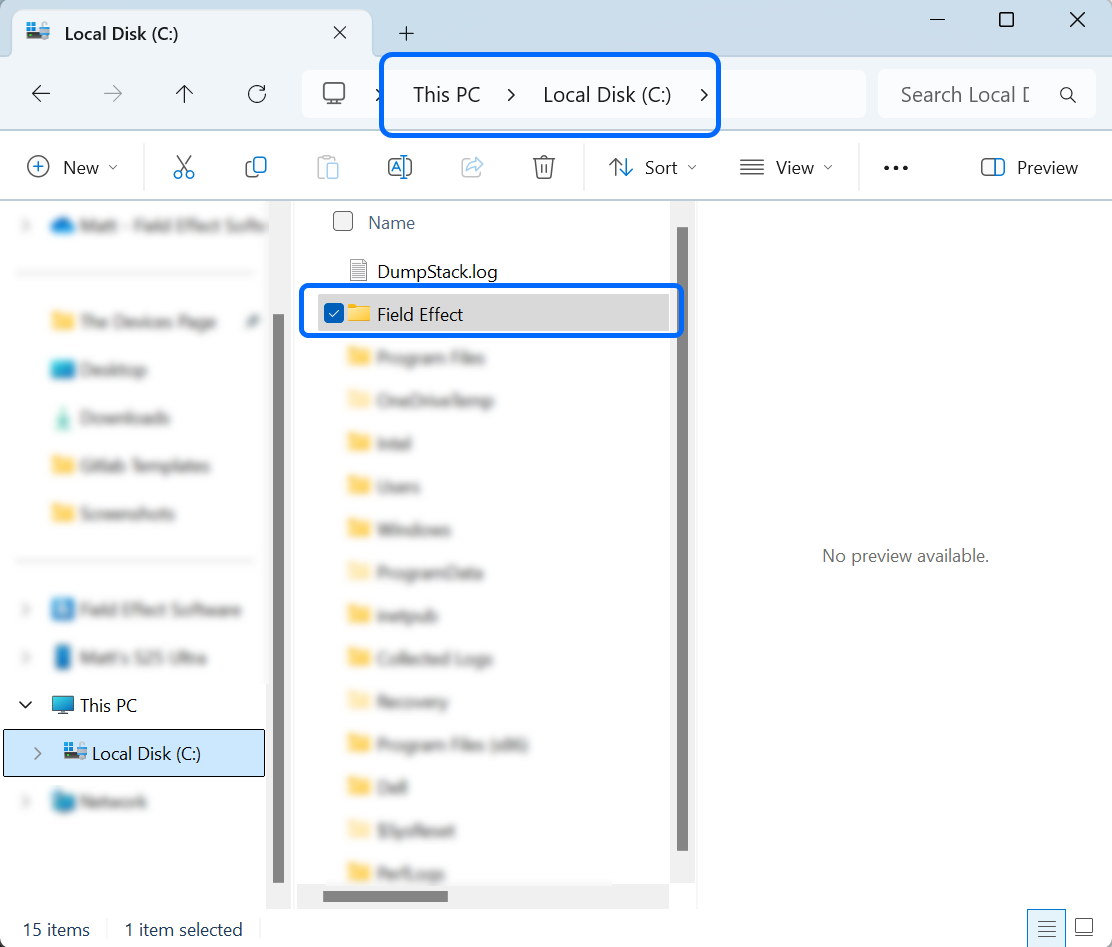Click the Local Disk drive icon in tab
The width and height of the screenshot is (1112, 947).
[38, 32]
